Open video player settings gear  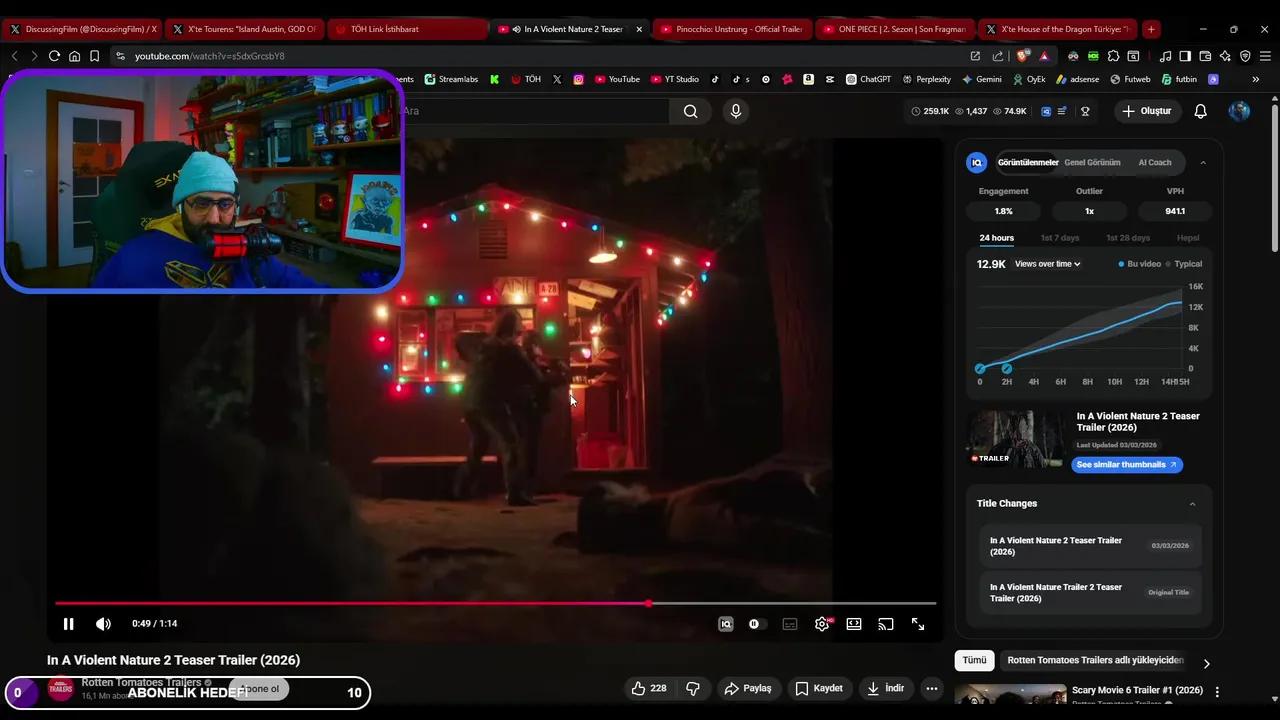pos(822,624)
